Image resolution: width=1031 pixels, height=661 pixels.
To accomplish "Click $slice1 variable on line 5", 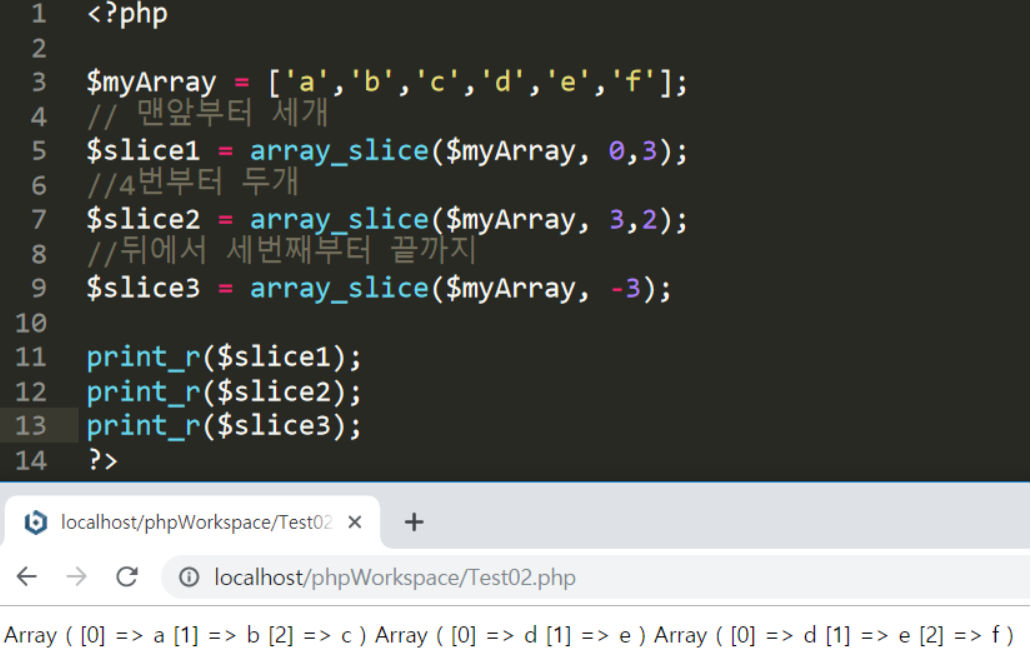I will pyautogui.click(x=143, y=151).
